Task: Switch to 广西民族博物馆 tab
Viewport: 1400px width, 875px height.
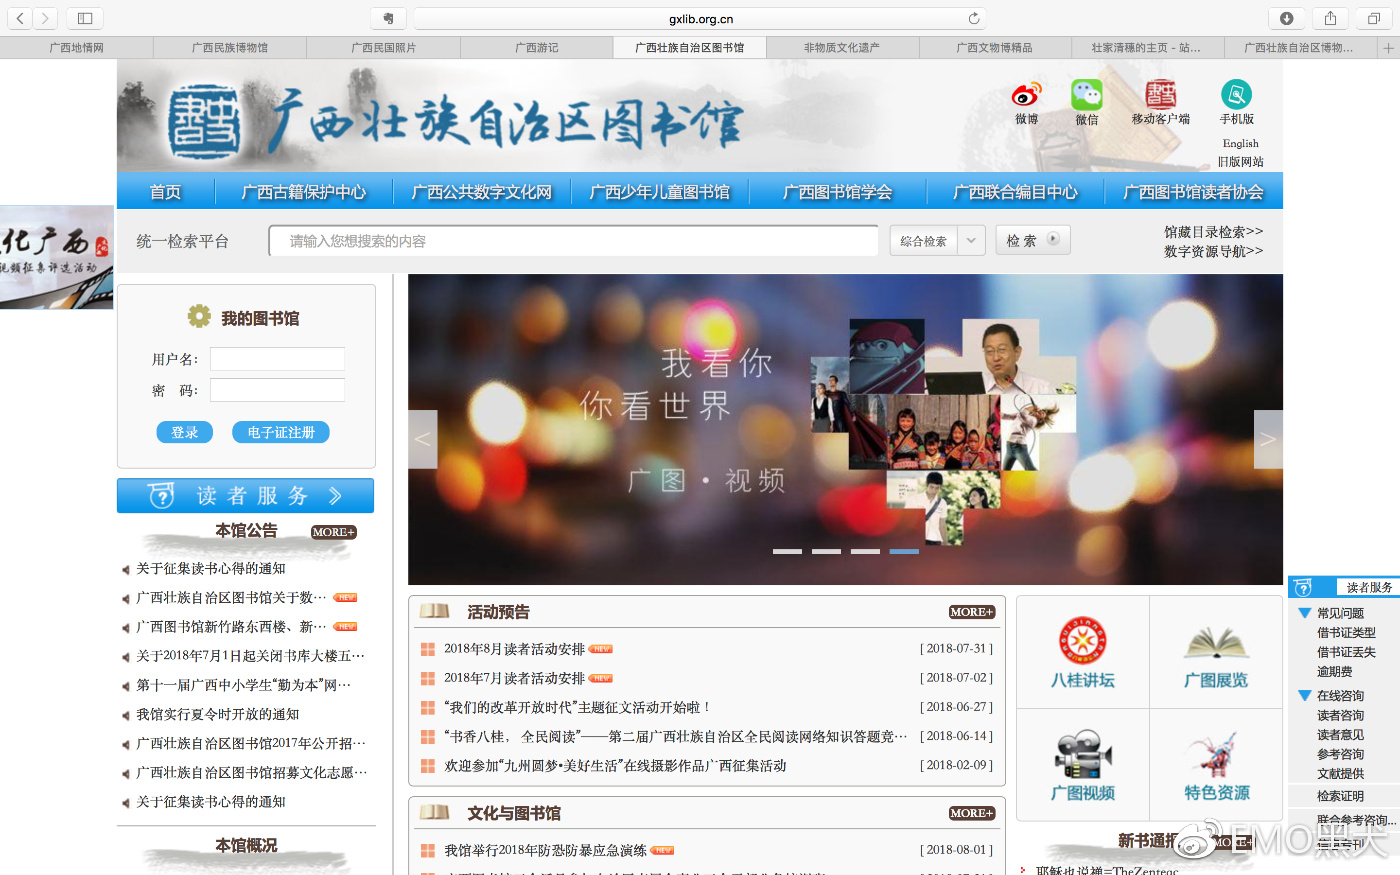Action: tap(230, 47)
